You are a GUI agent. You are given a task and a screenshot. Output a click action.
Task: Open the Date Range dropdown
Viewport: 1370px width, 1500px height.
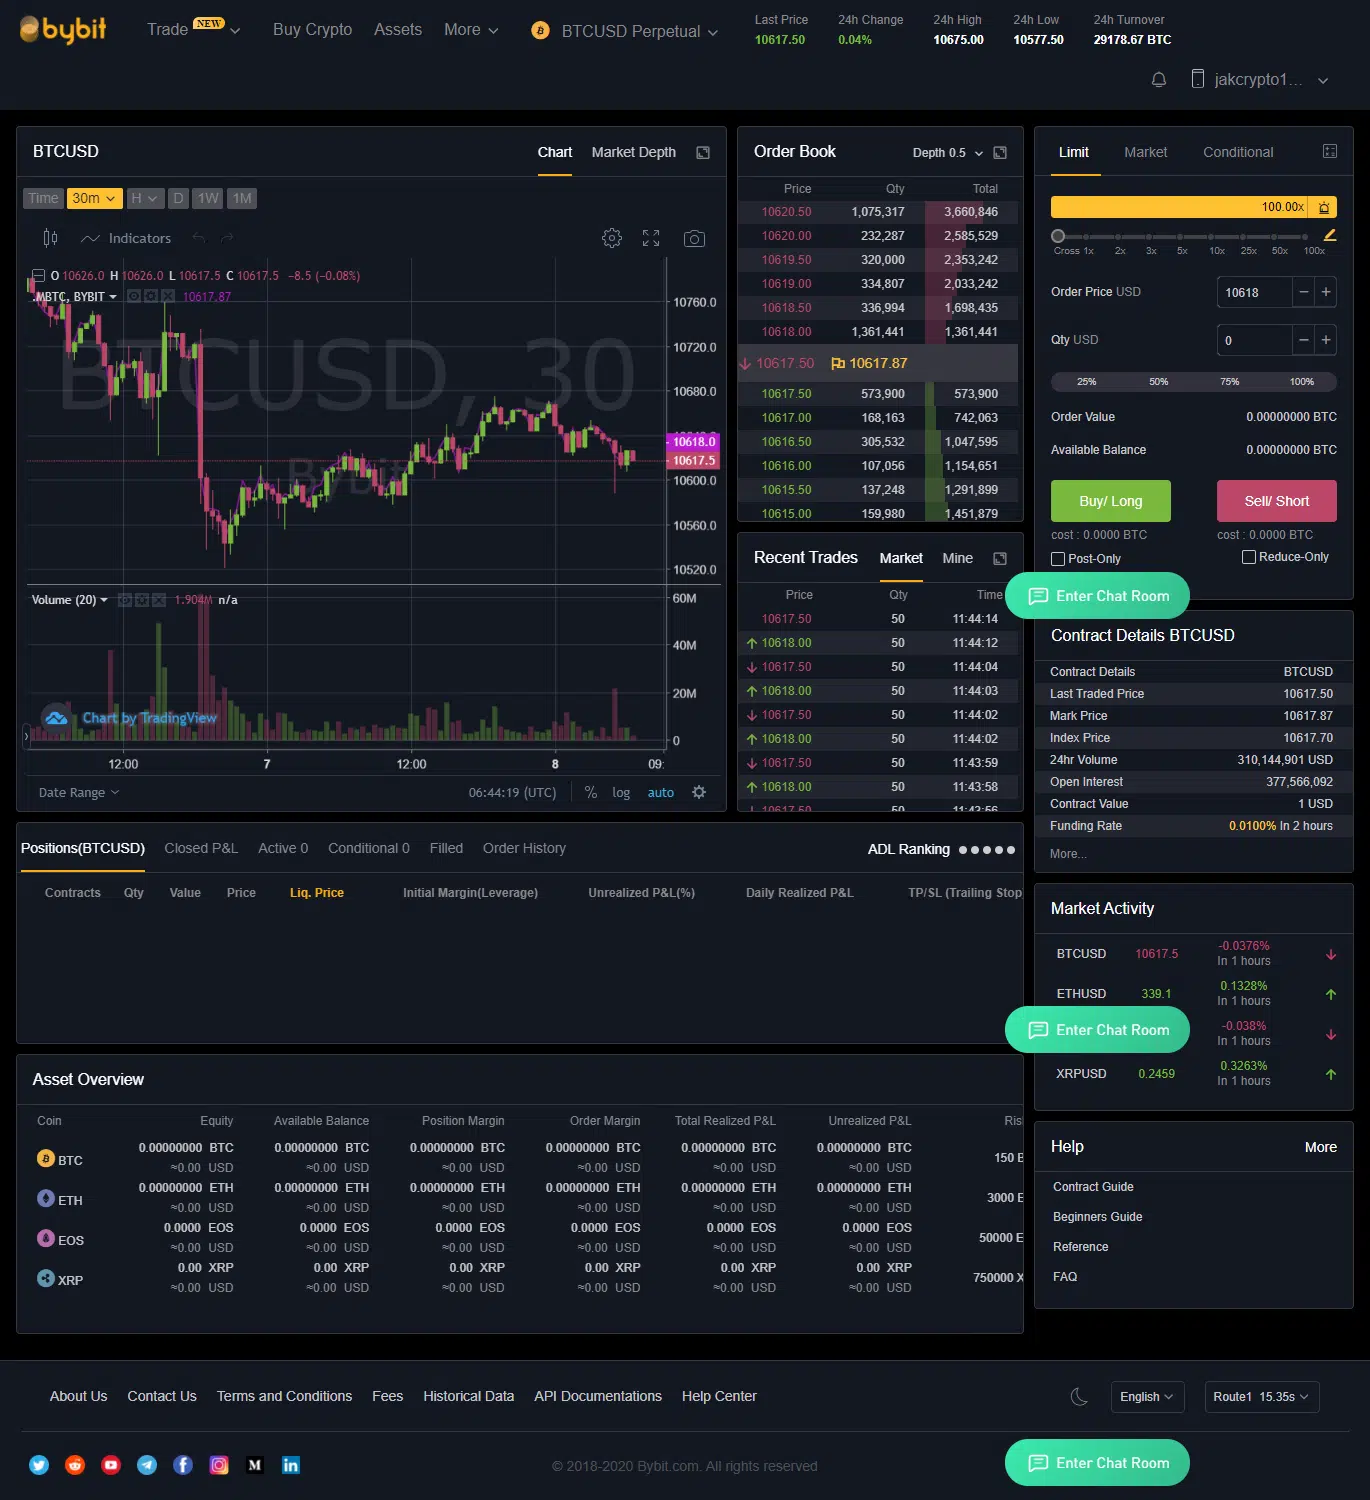[79, 792]
